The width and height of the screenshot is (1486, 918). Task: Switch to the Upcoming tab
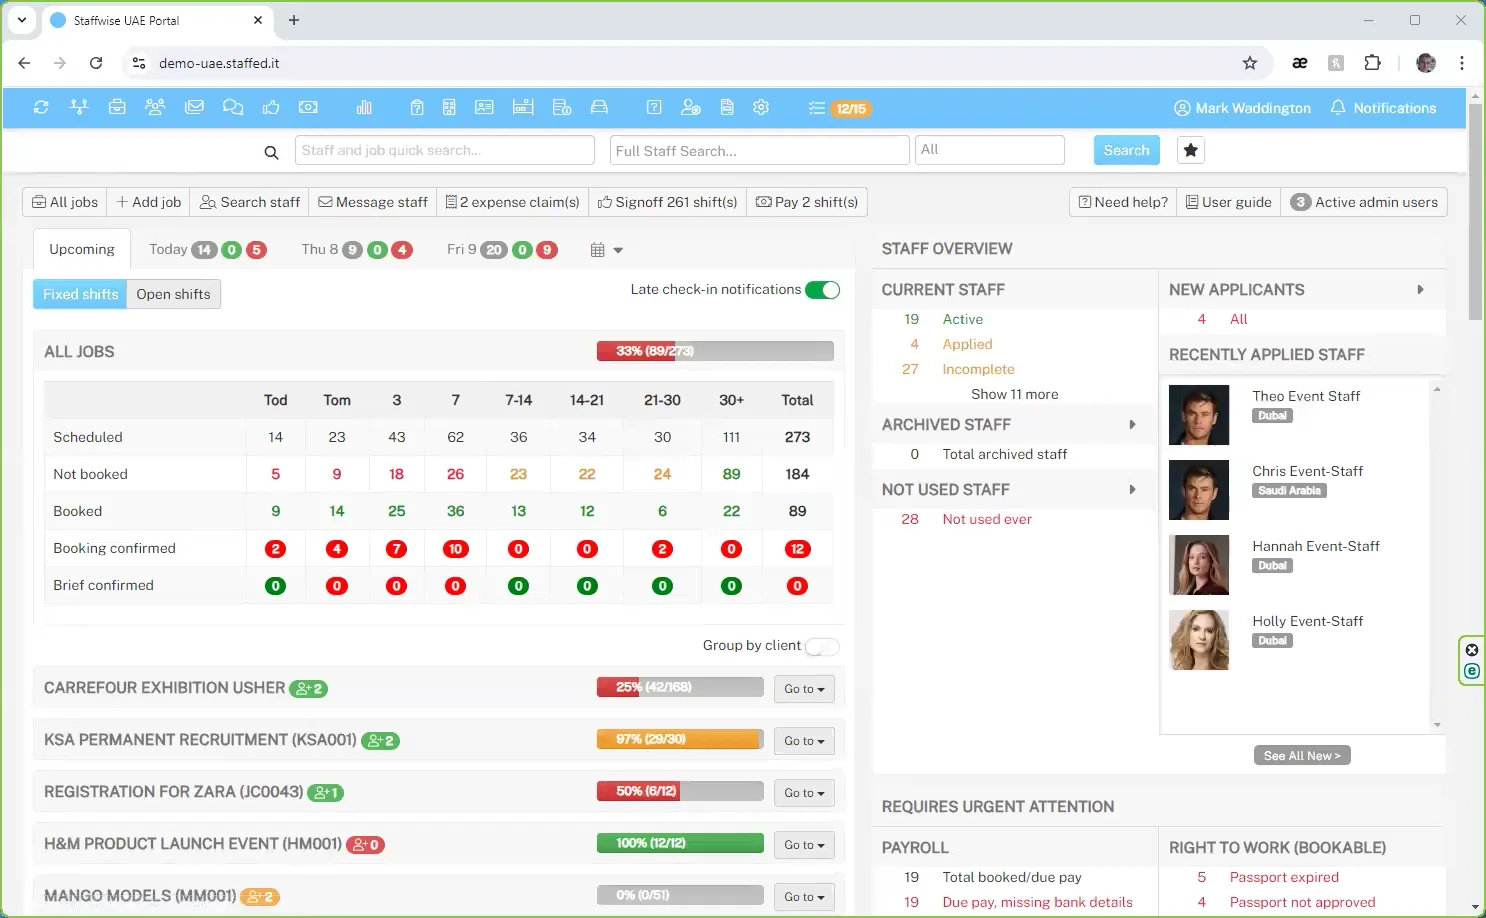pos(82,250)
